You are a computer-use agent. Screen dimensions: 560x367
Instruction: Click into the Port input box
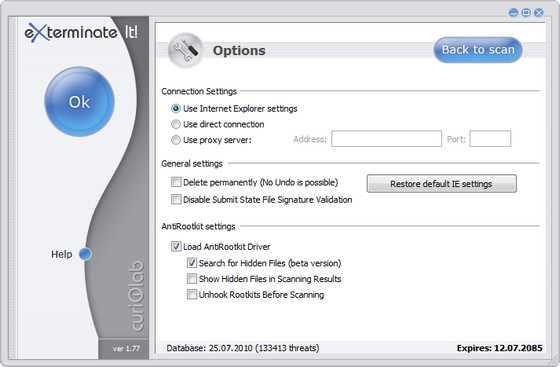coord(490,139)
